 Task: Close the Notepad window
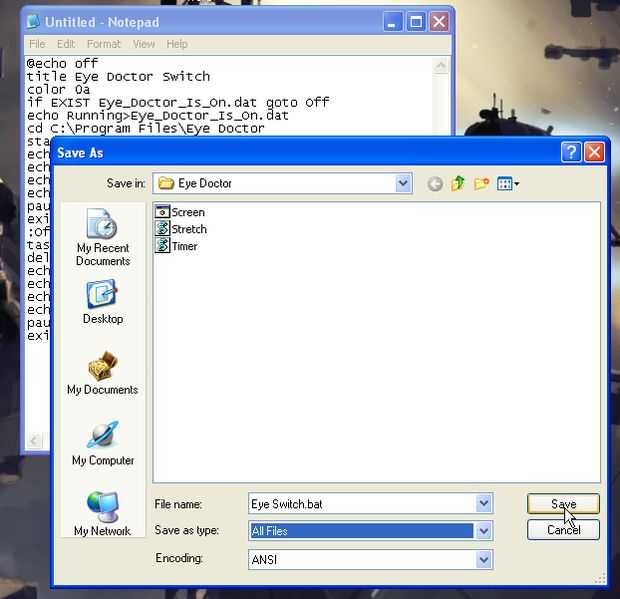coord(439,21)
